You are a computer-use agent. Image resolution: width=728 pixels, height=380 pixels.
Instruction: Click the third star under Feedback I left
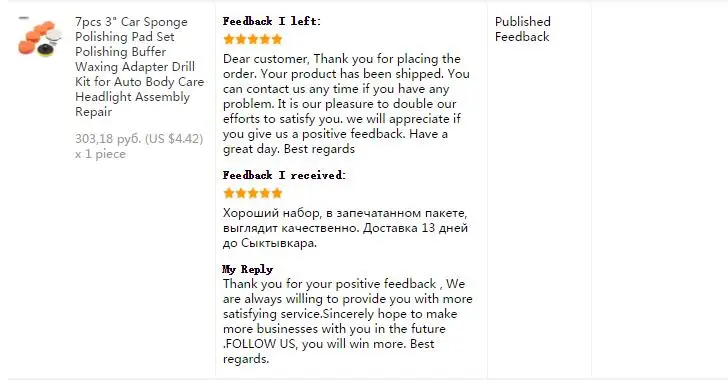coord(253,39)
